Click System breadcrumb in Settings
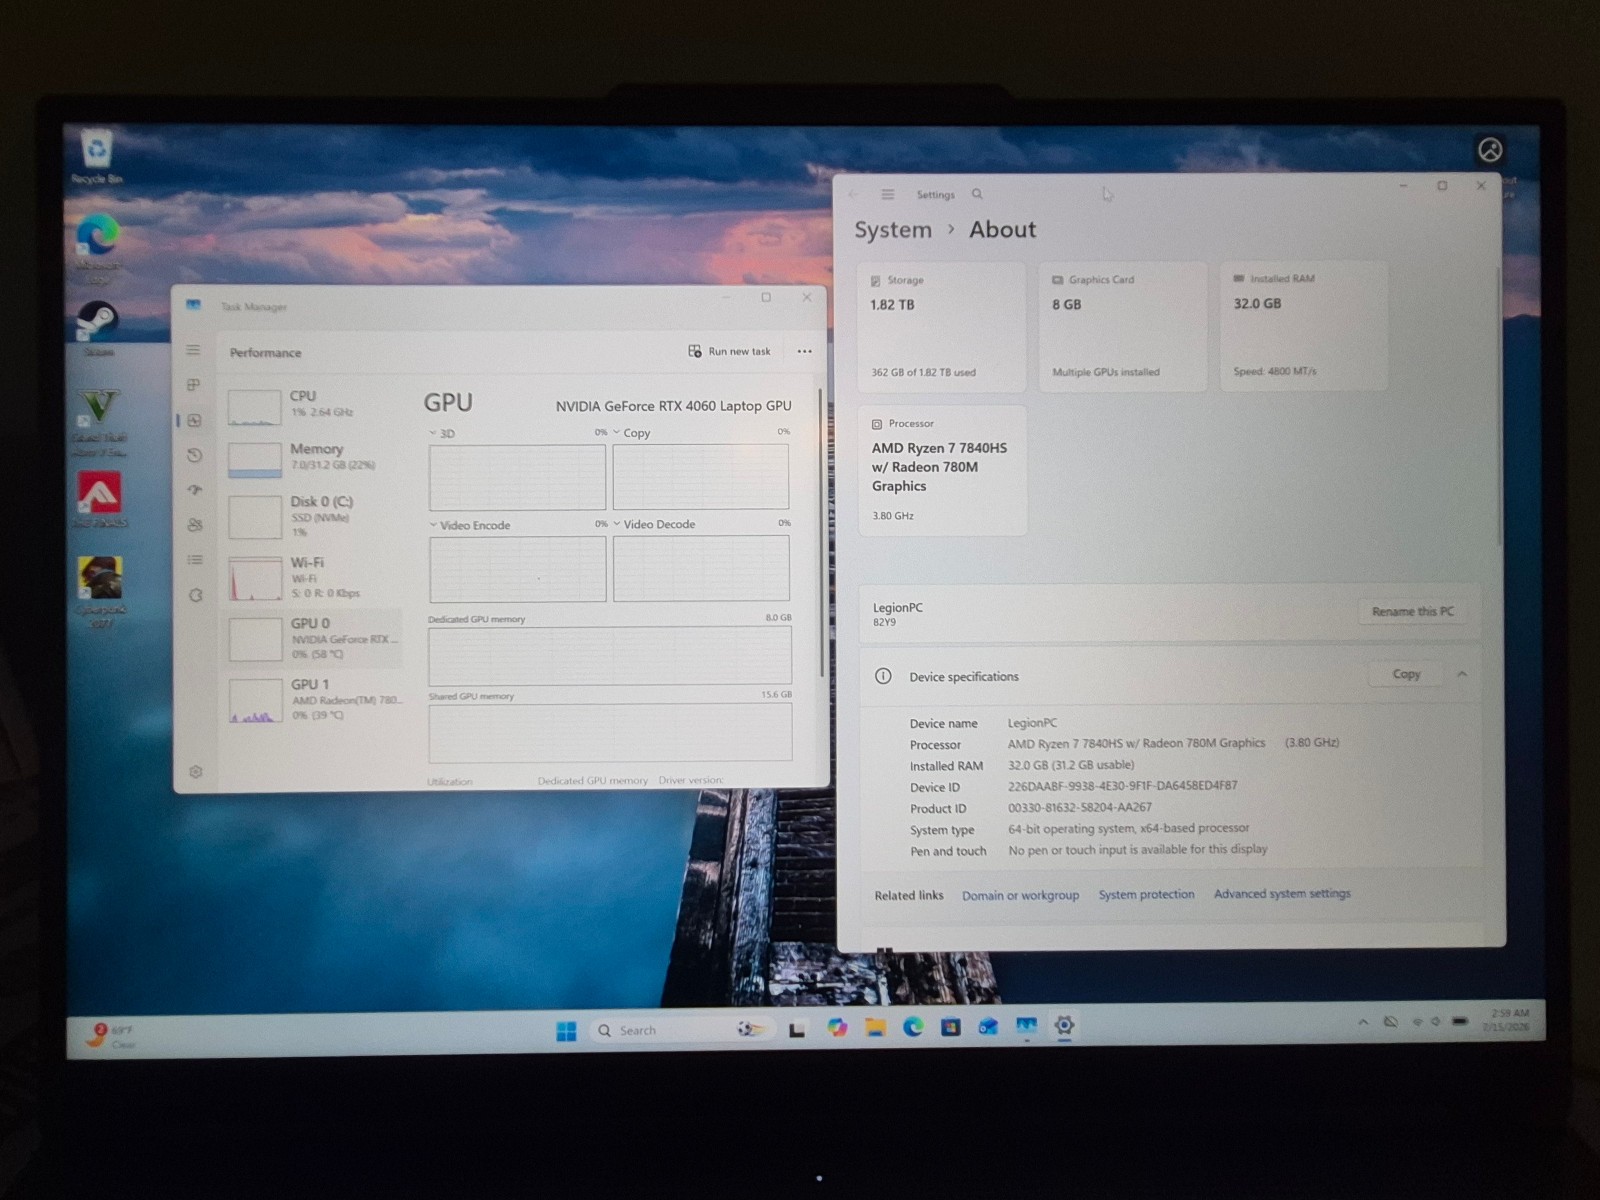Image resolution: width=1600 pixels, height=1200 pixels. pos(893,230)
